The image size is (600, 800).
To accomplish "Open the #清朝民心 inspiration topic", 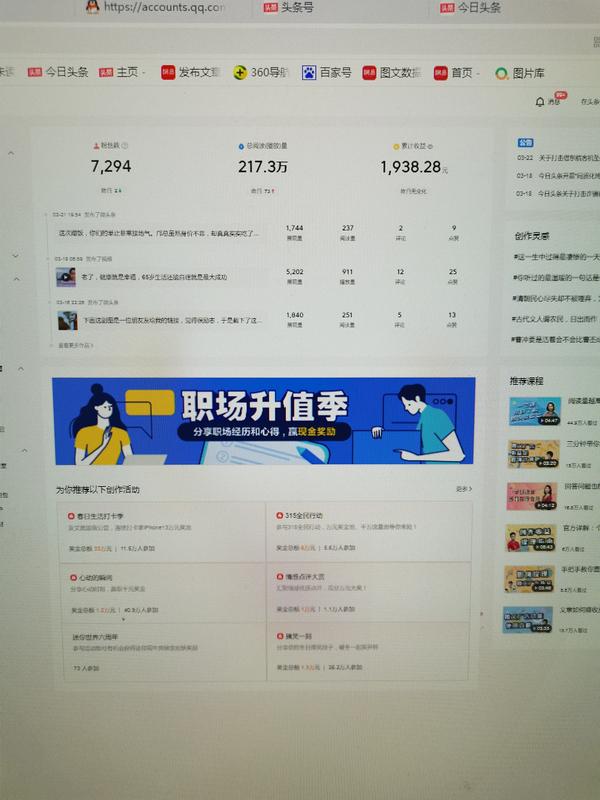I will [x=556, y=298].
